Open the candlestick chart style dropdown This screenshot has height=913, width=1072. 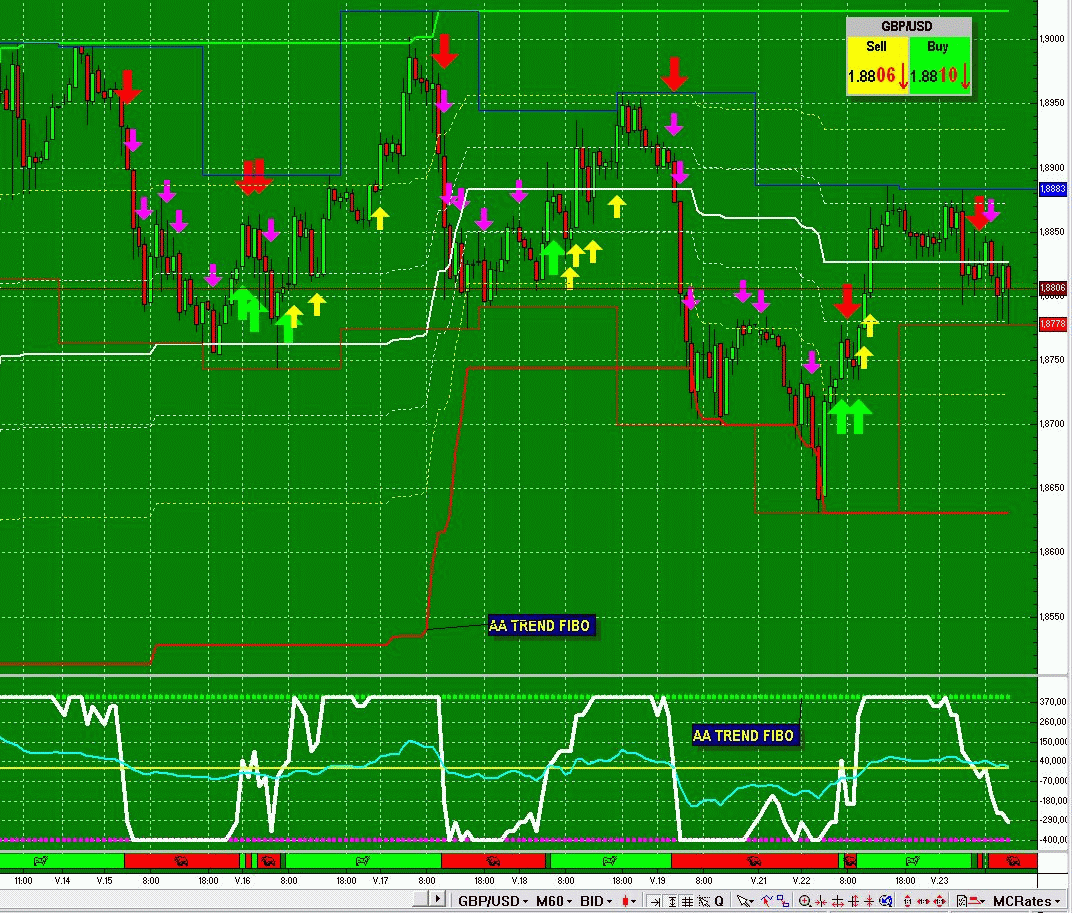[629, 901]
